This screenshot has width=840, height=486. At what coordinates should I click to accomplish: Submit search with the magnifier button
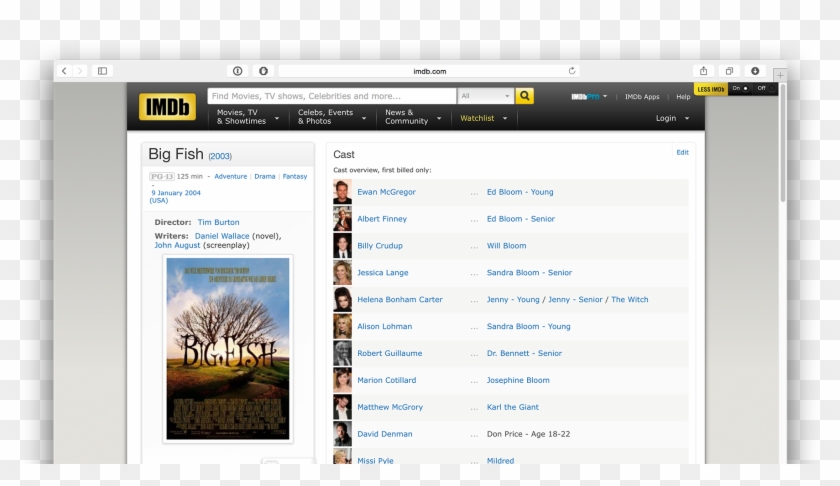pyautogui.click(x=524, y=96)
